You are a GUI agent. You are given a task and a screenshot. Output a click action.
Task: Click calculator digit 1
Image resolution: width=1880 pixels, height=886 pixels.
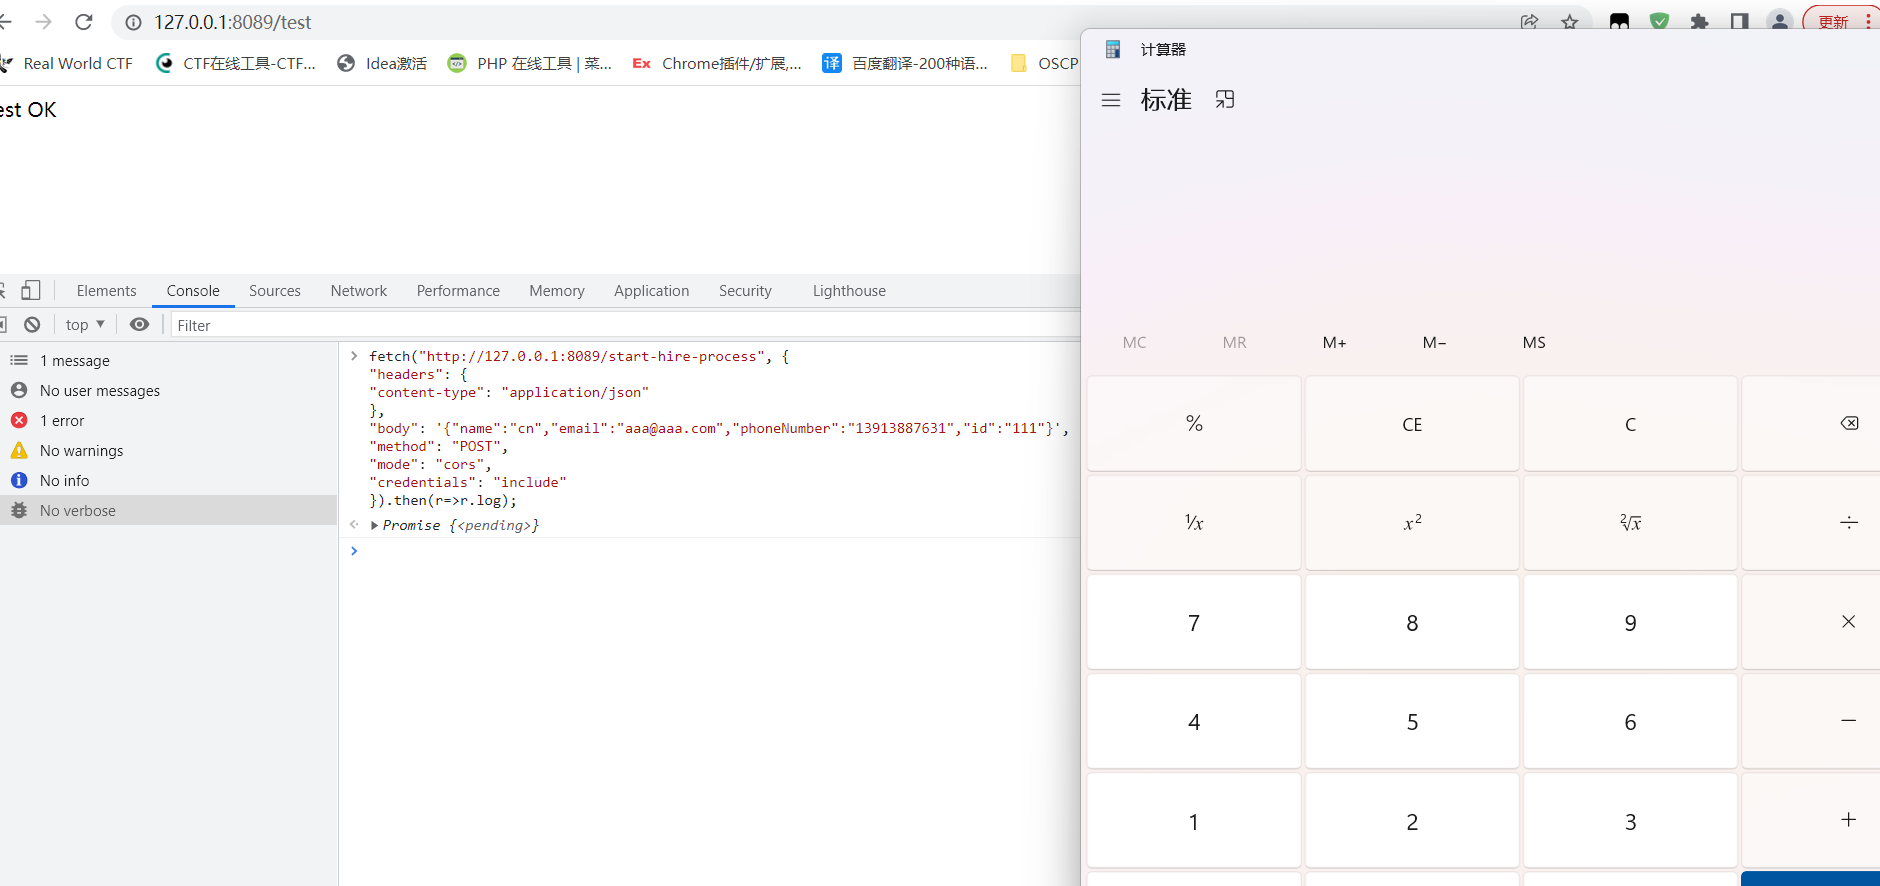point(1194,820)
